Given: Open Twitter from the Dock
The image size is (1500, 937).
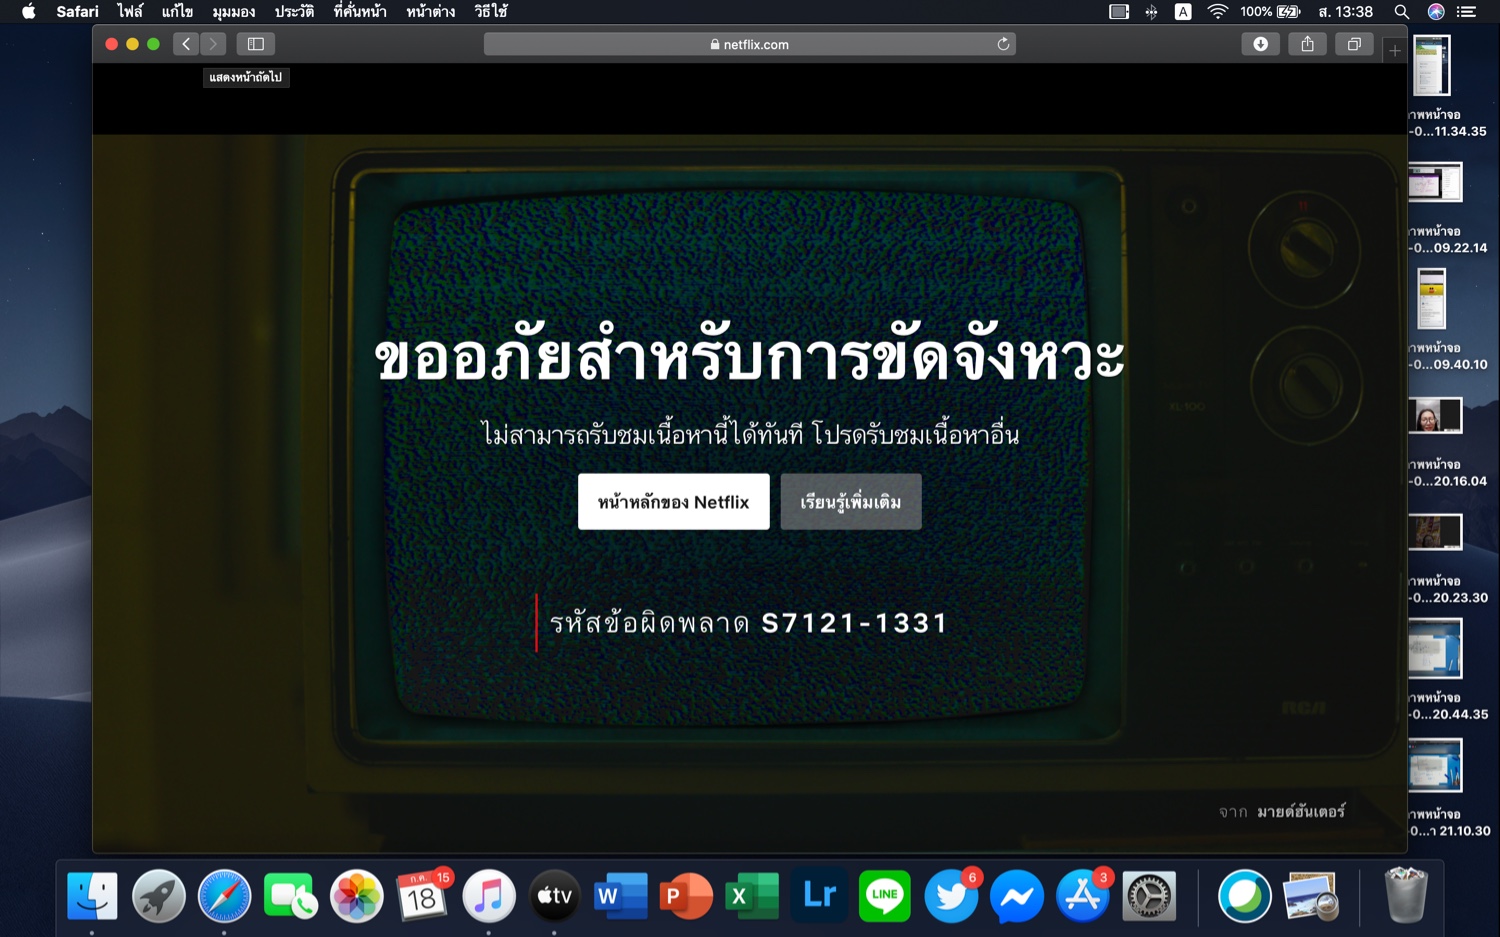Looking at the screenshot, I should [950, 896].
